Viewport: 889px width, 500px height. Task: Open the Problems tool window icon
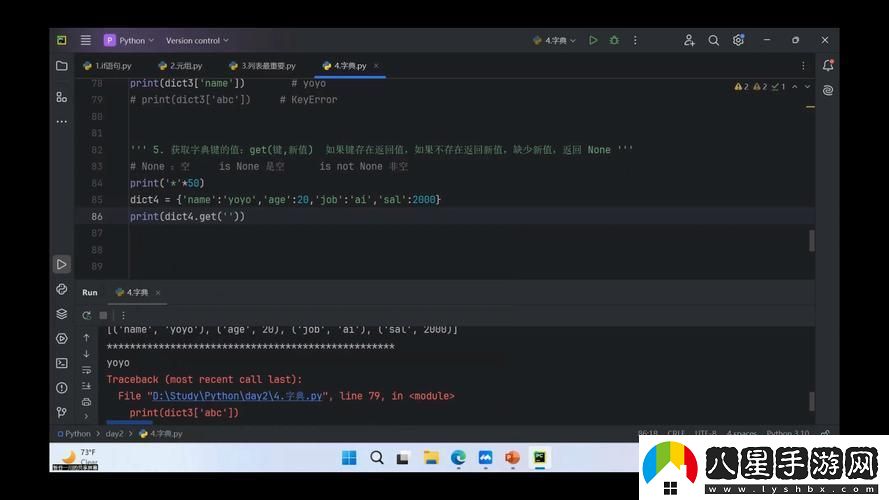pyautogui.click(x=62, y=388)
